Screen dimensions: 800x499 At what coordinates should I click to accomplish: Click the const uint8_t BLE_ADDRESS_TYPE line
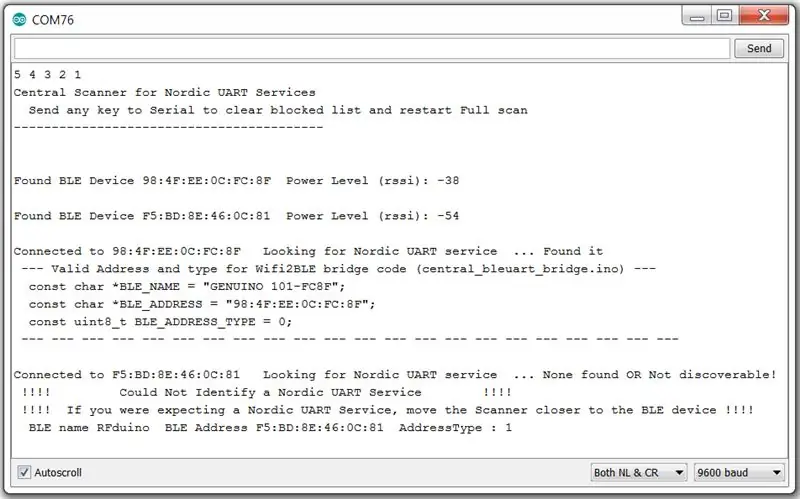[x=160, y=322]
